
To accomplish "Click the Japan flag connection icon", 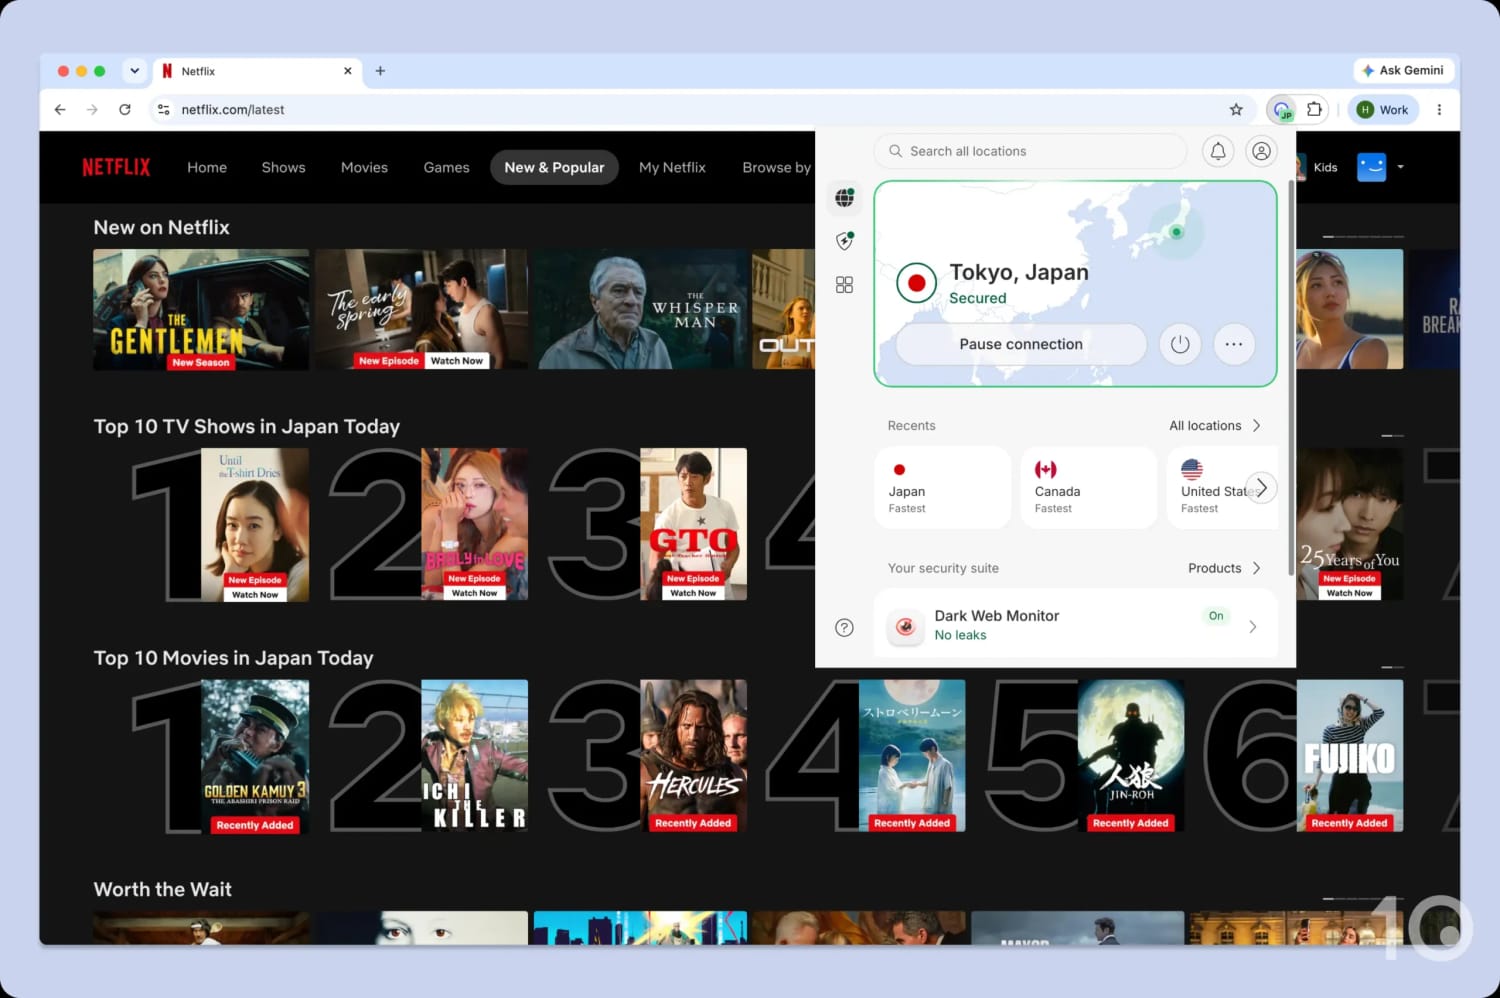I will pyautogui.click(x=916, y=283).
